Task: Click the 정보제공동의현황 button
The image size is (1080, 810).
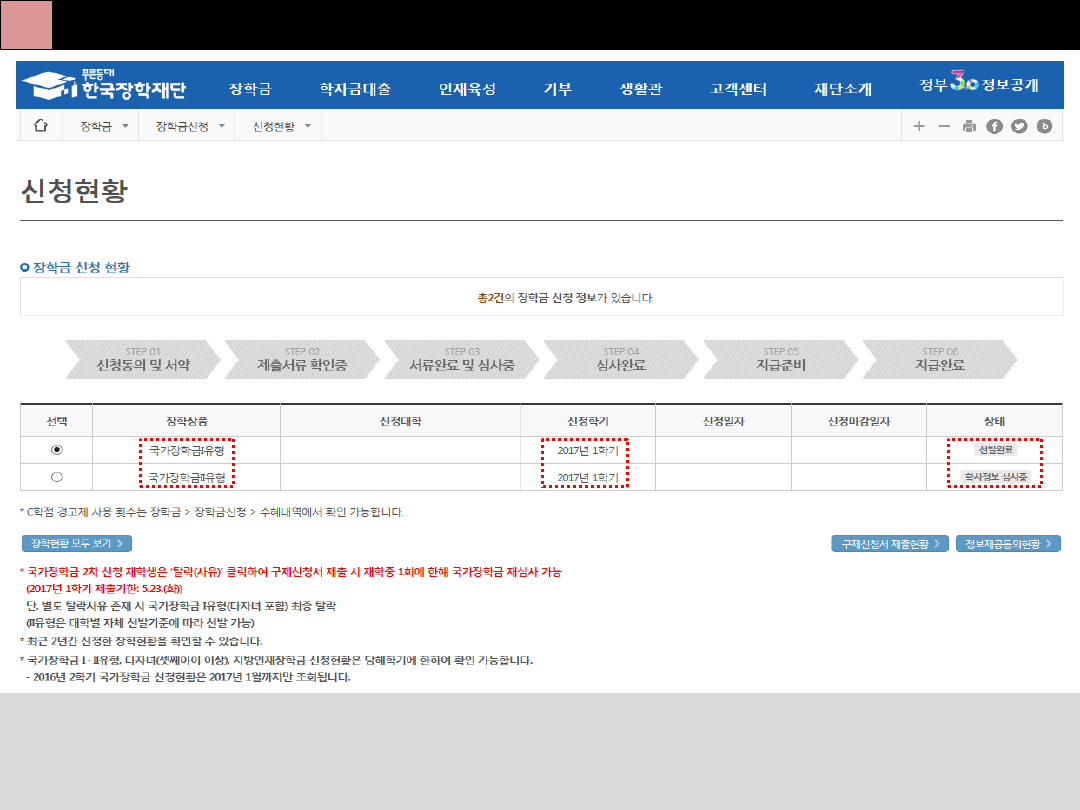Action: click(1008, 544)
